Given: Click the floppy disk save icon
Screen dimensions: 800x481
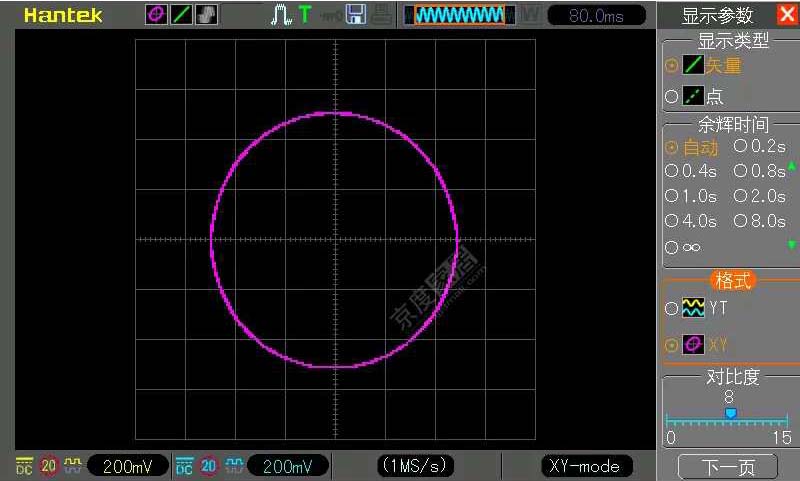Looking at the screenshot, I should [355, 15].
